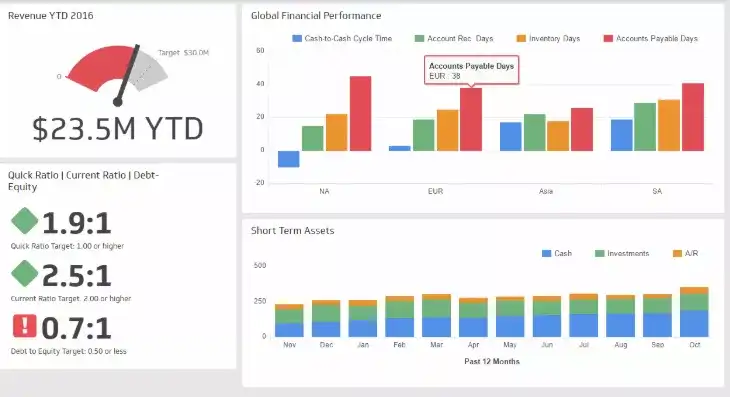Click the Oct stacked bar in Short Term Assets
The height and width of the screenshot is (397, 730).
[694, 312]
